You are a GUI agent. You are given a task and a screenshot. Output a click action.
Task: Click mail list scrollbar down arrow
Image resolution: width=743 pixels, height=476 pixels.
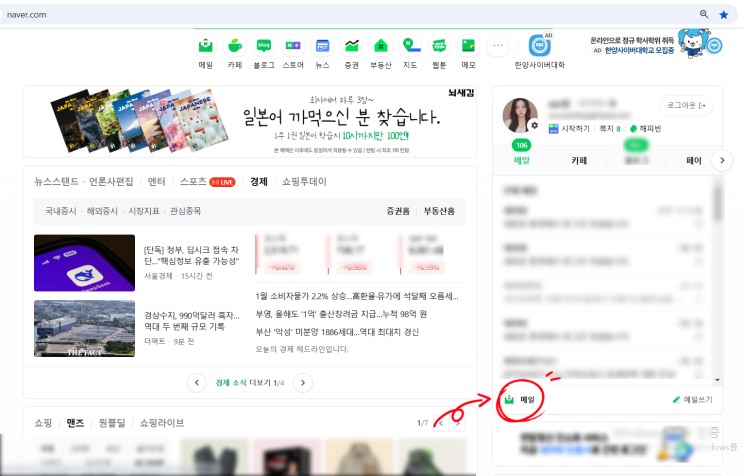[717, 380]
